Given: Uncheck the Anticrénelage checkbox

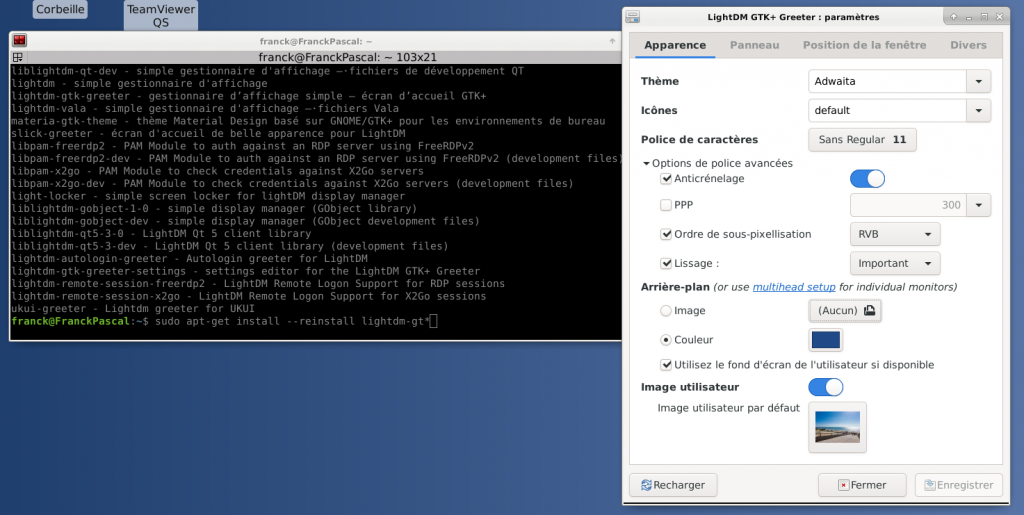Looking at the screenshot, I should point(666,178).
